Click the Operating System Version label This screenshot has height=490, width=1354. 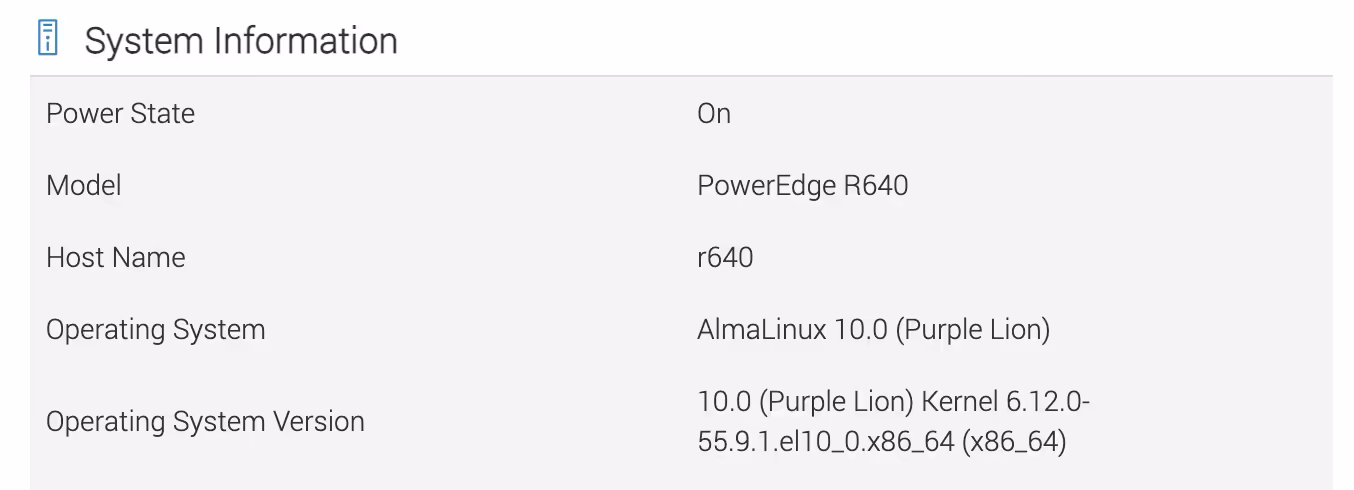click(205, 421)
